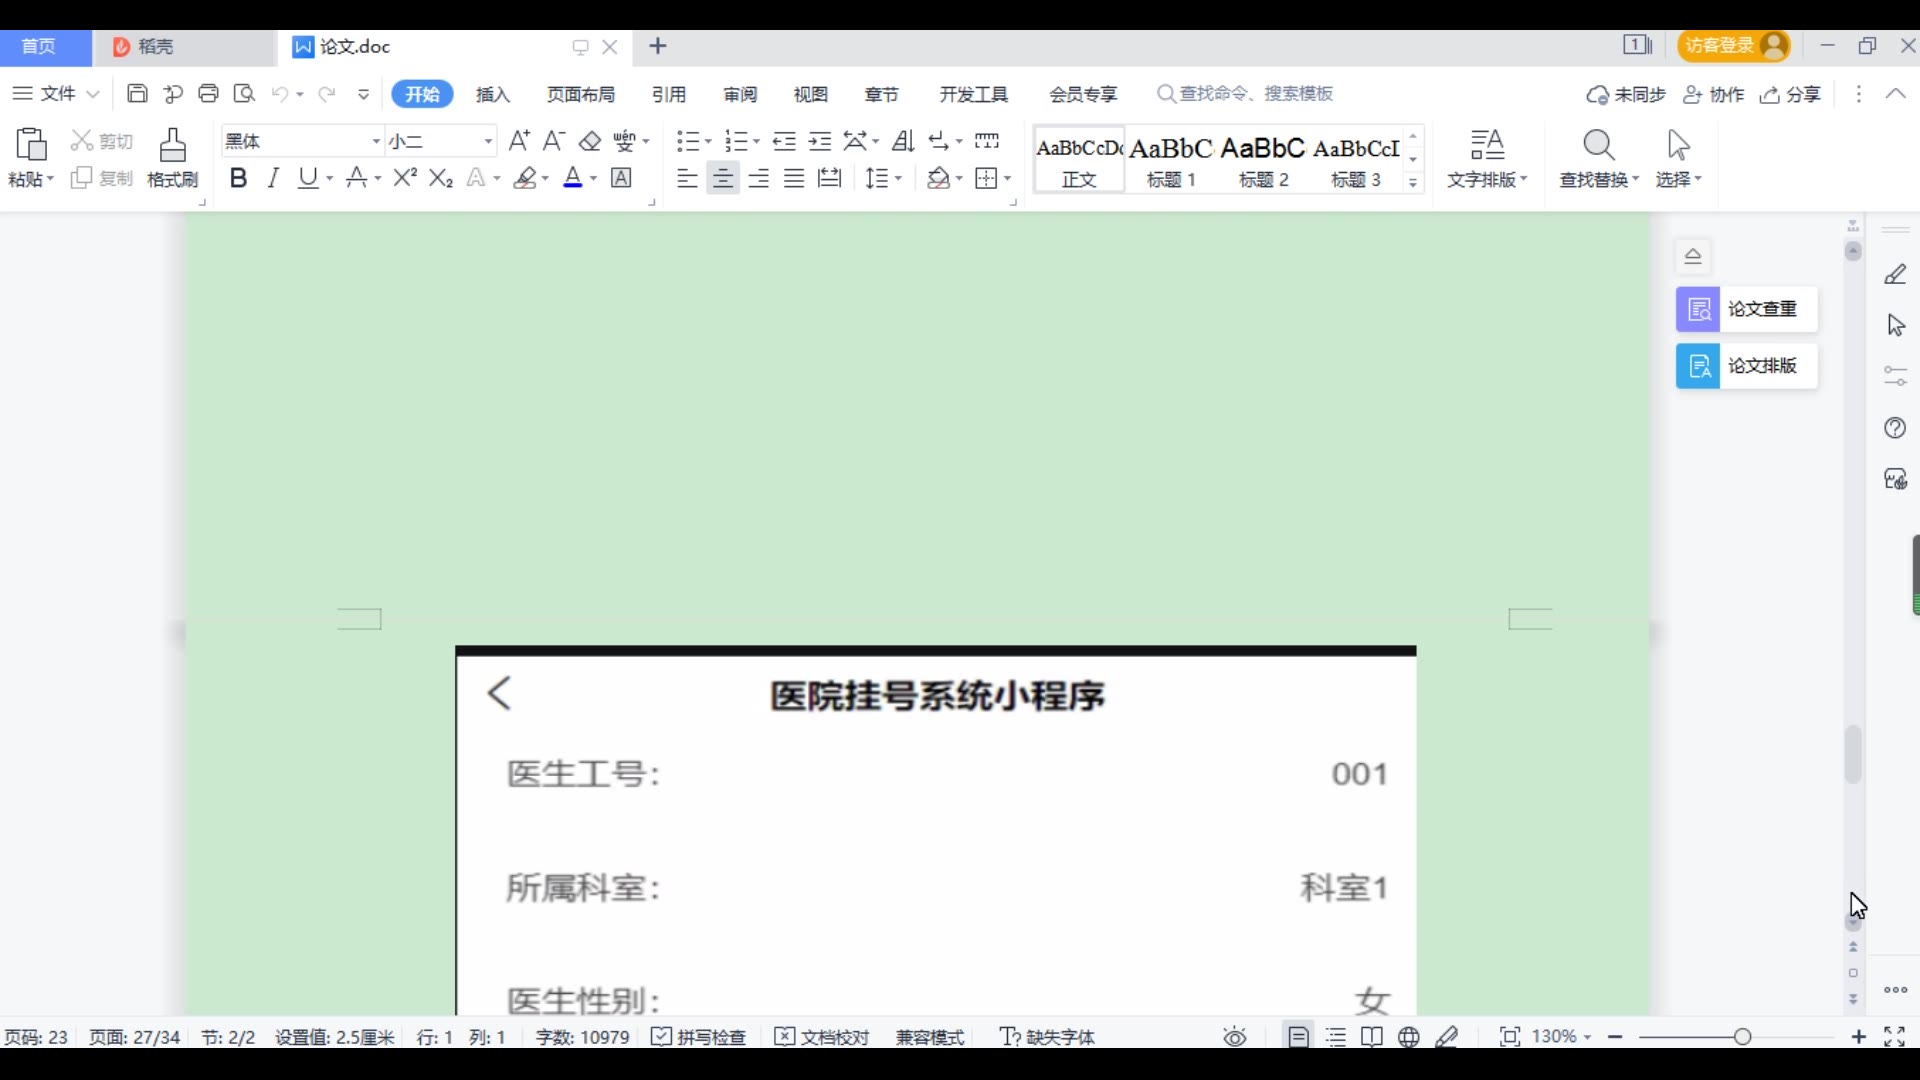
Task: Open the 论文查重 plagiarism check tool
Action: 1746,309
